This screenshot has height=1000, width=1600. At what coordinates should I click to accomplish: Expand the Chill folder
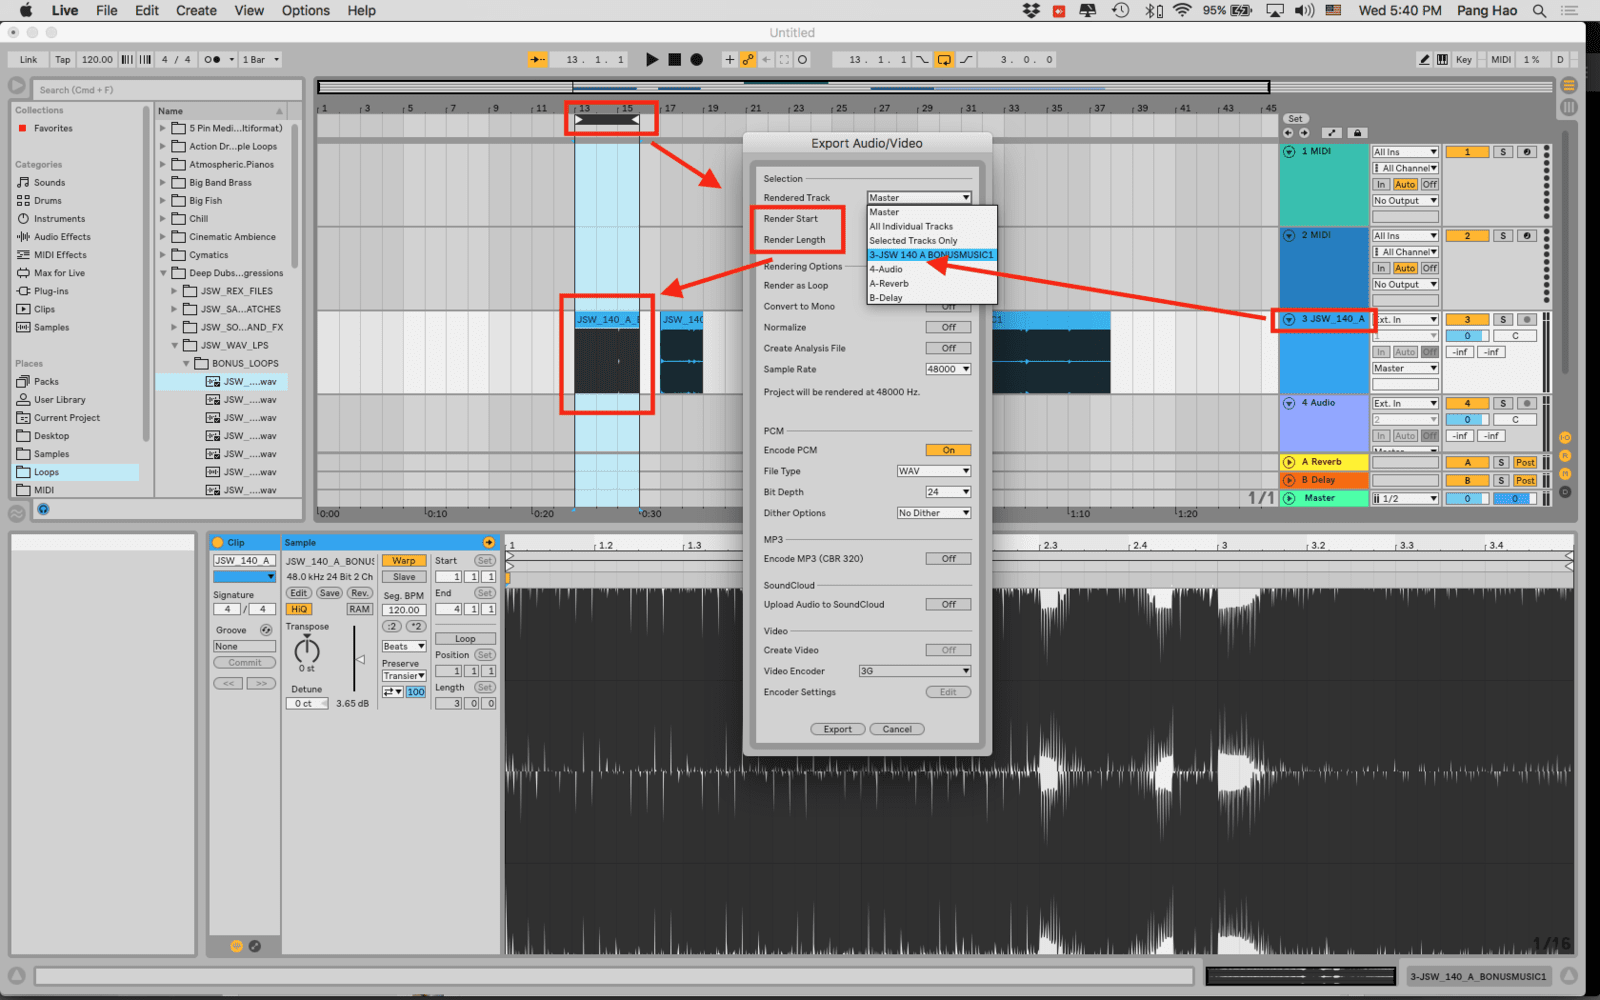pos(163,219)
